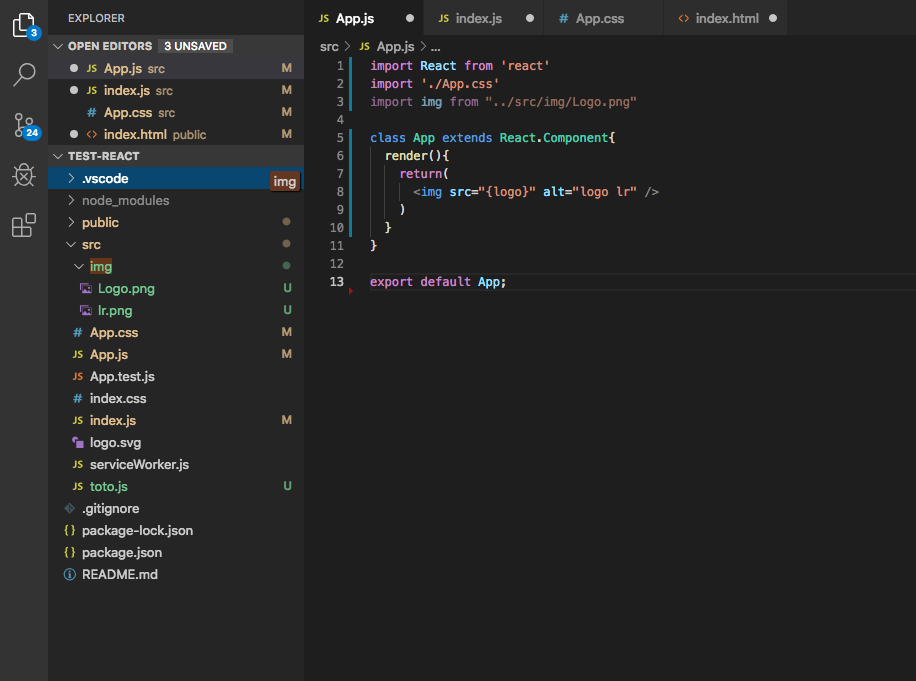Open the breadcrumb ellipsis symbol dropdown
This screenshot has width=916, height=681.
[436, 47]
